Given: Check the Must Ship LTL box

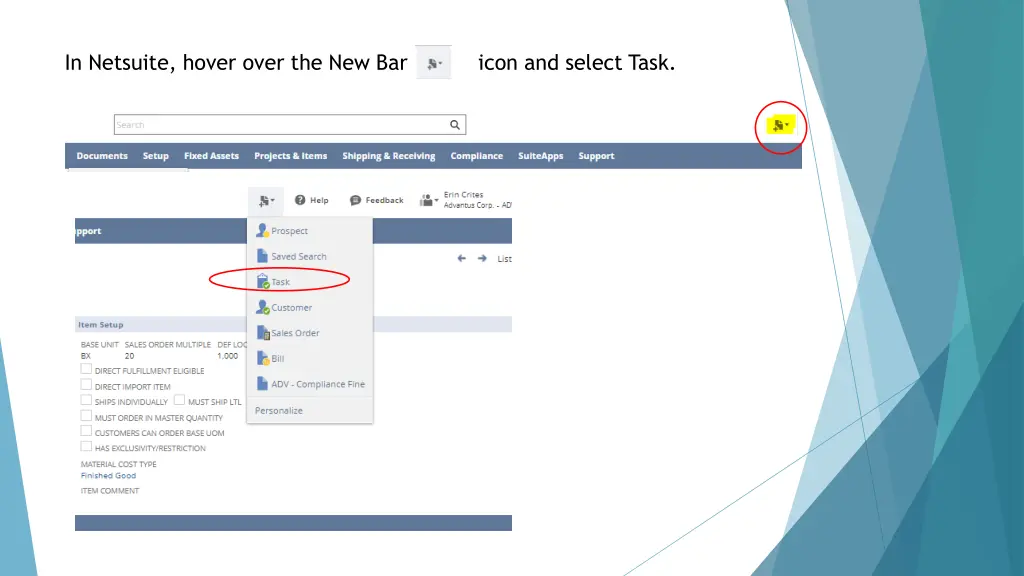Looking at the screenshot, I should [x=180, y=401].
